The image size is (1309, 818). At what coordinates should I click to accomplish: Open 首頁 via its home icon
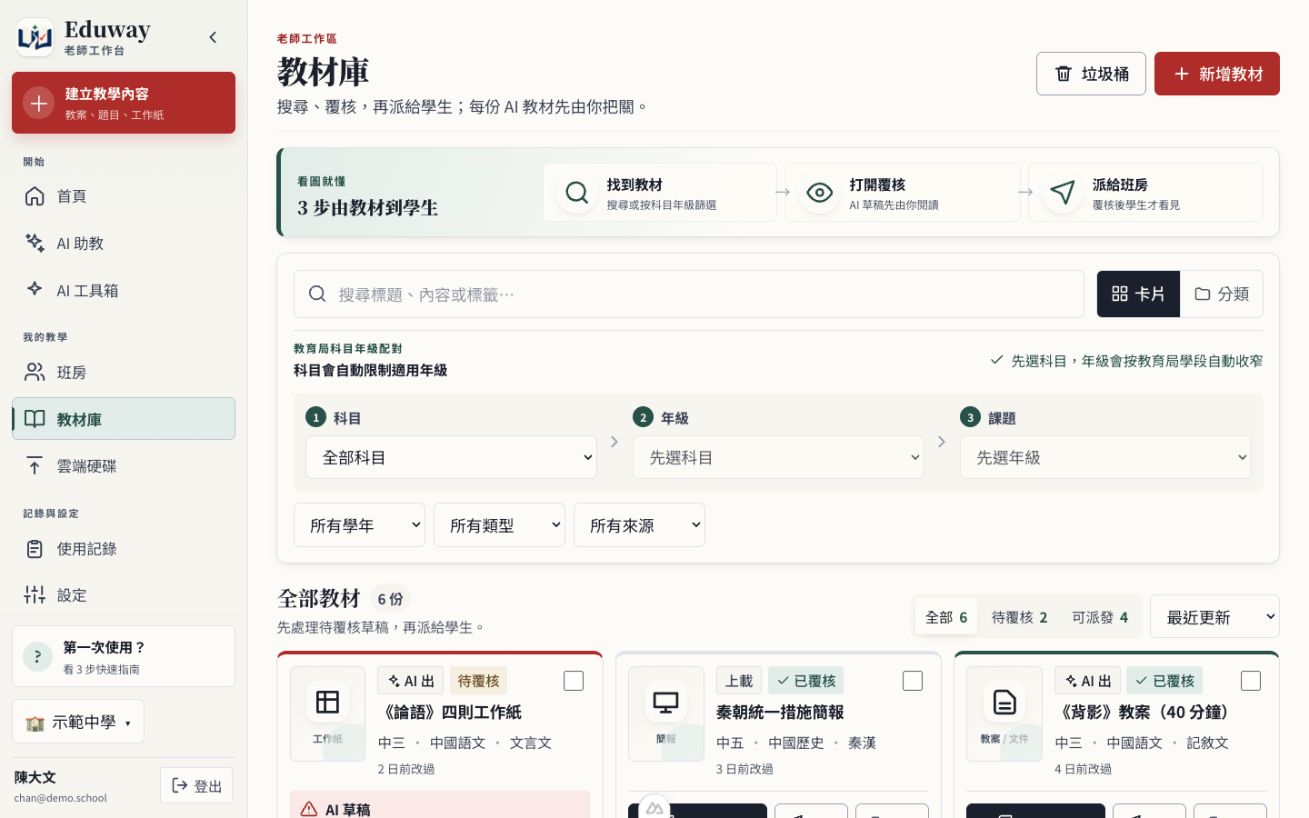pos(35,196)
